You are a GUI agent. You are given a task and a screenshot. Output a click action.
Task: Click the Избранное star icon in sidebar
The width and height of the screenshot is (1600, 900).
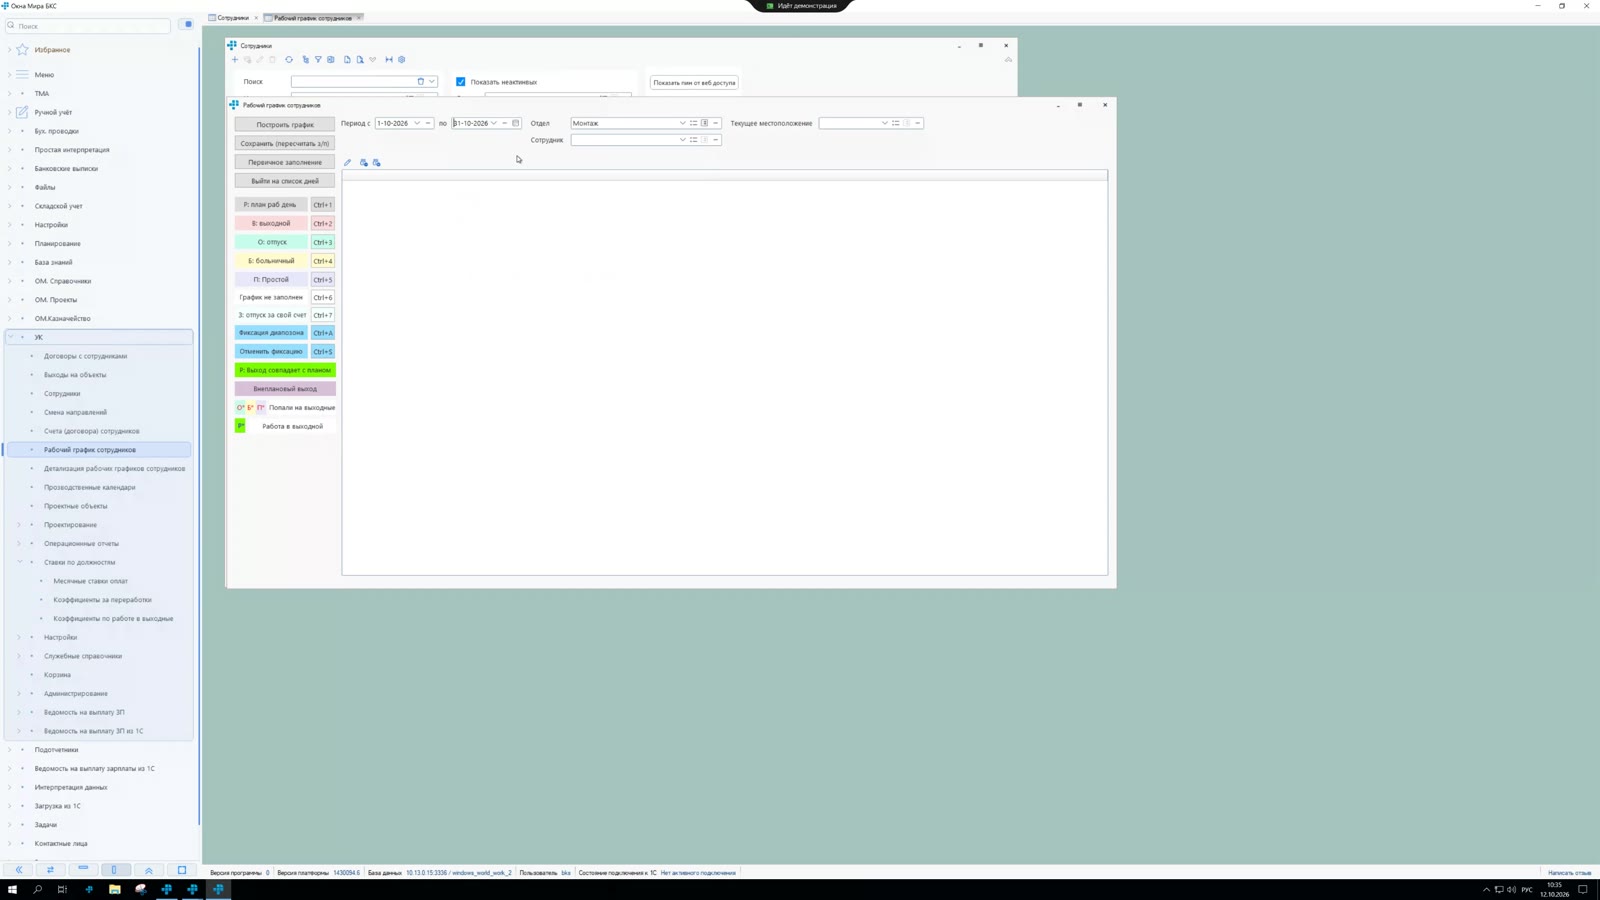[x=22, y=49]
